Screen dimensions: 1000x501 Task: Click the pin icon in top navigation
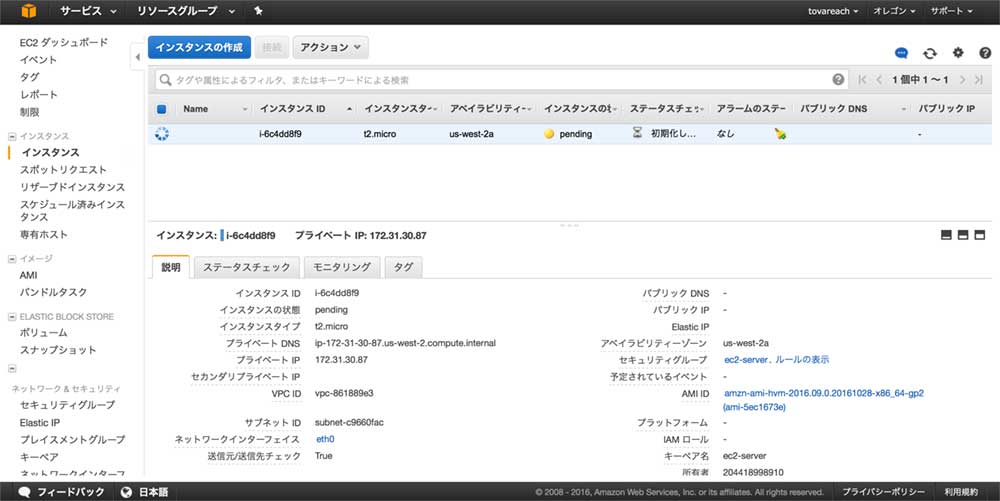(259, 11)
